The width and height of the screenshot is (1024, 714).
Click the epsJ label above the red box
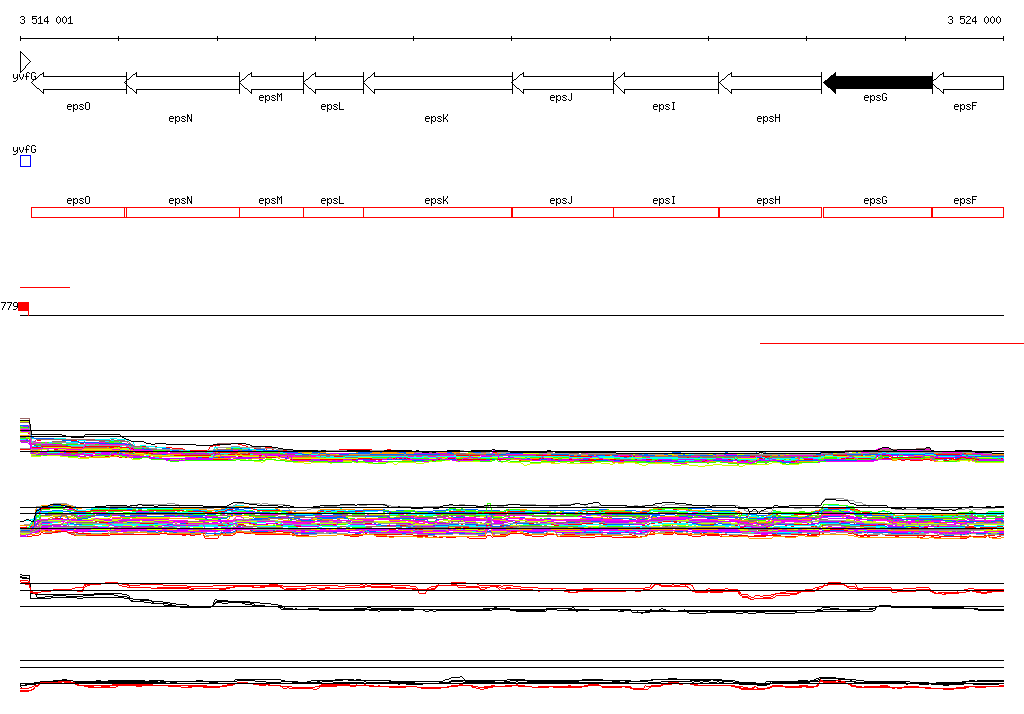[561, 201]
